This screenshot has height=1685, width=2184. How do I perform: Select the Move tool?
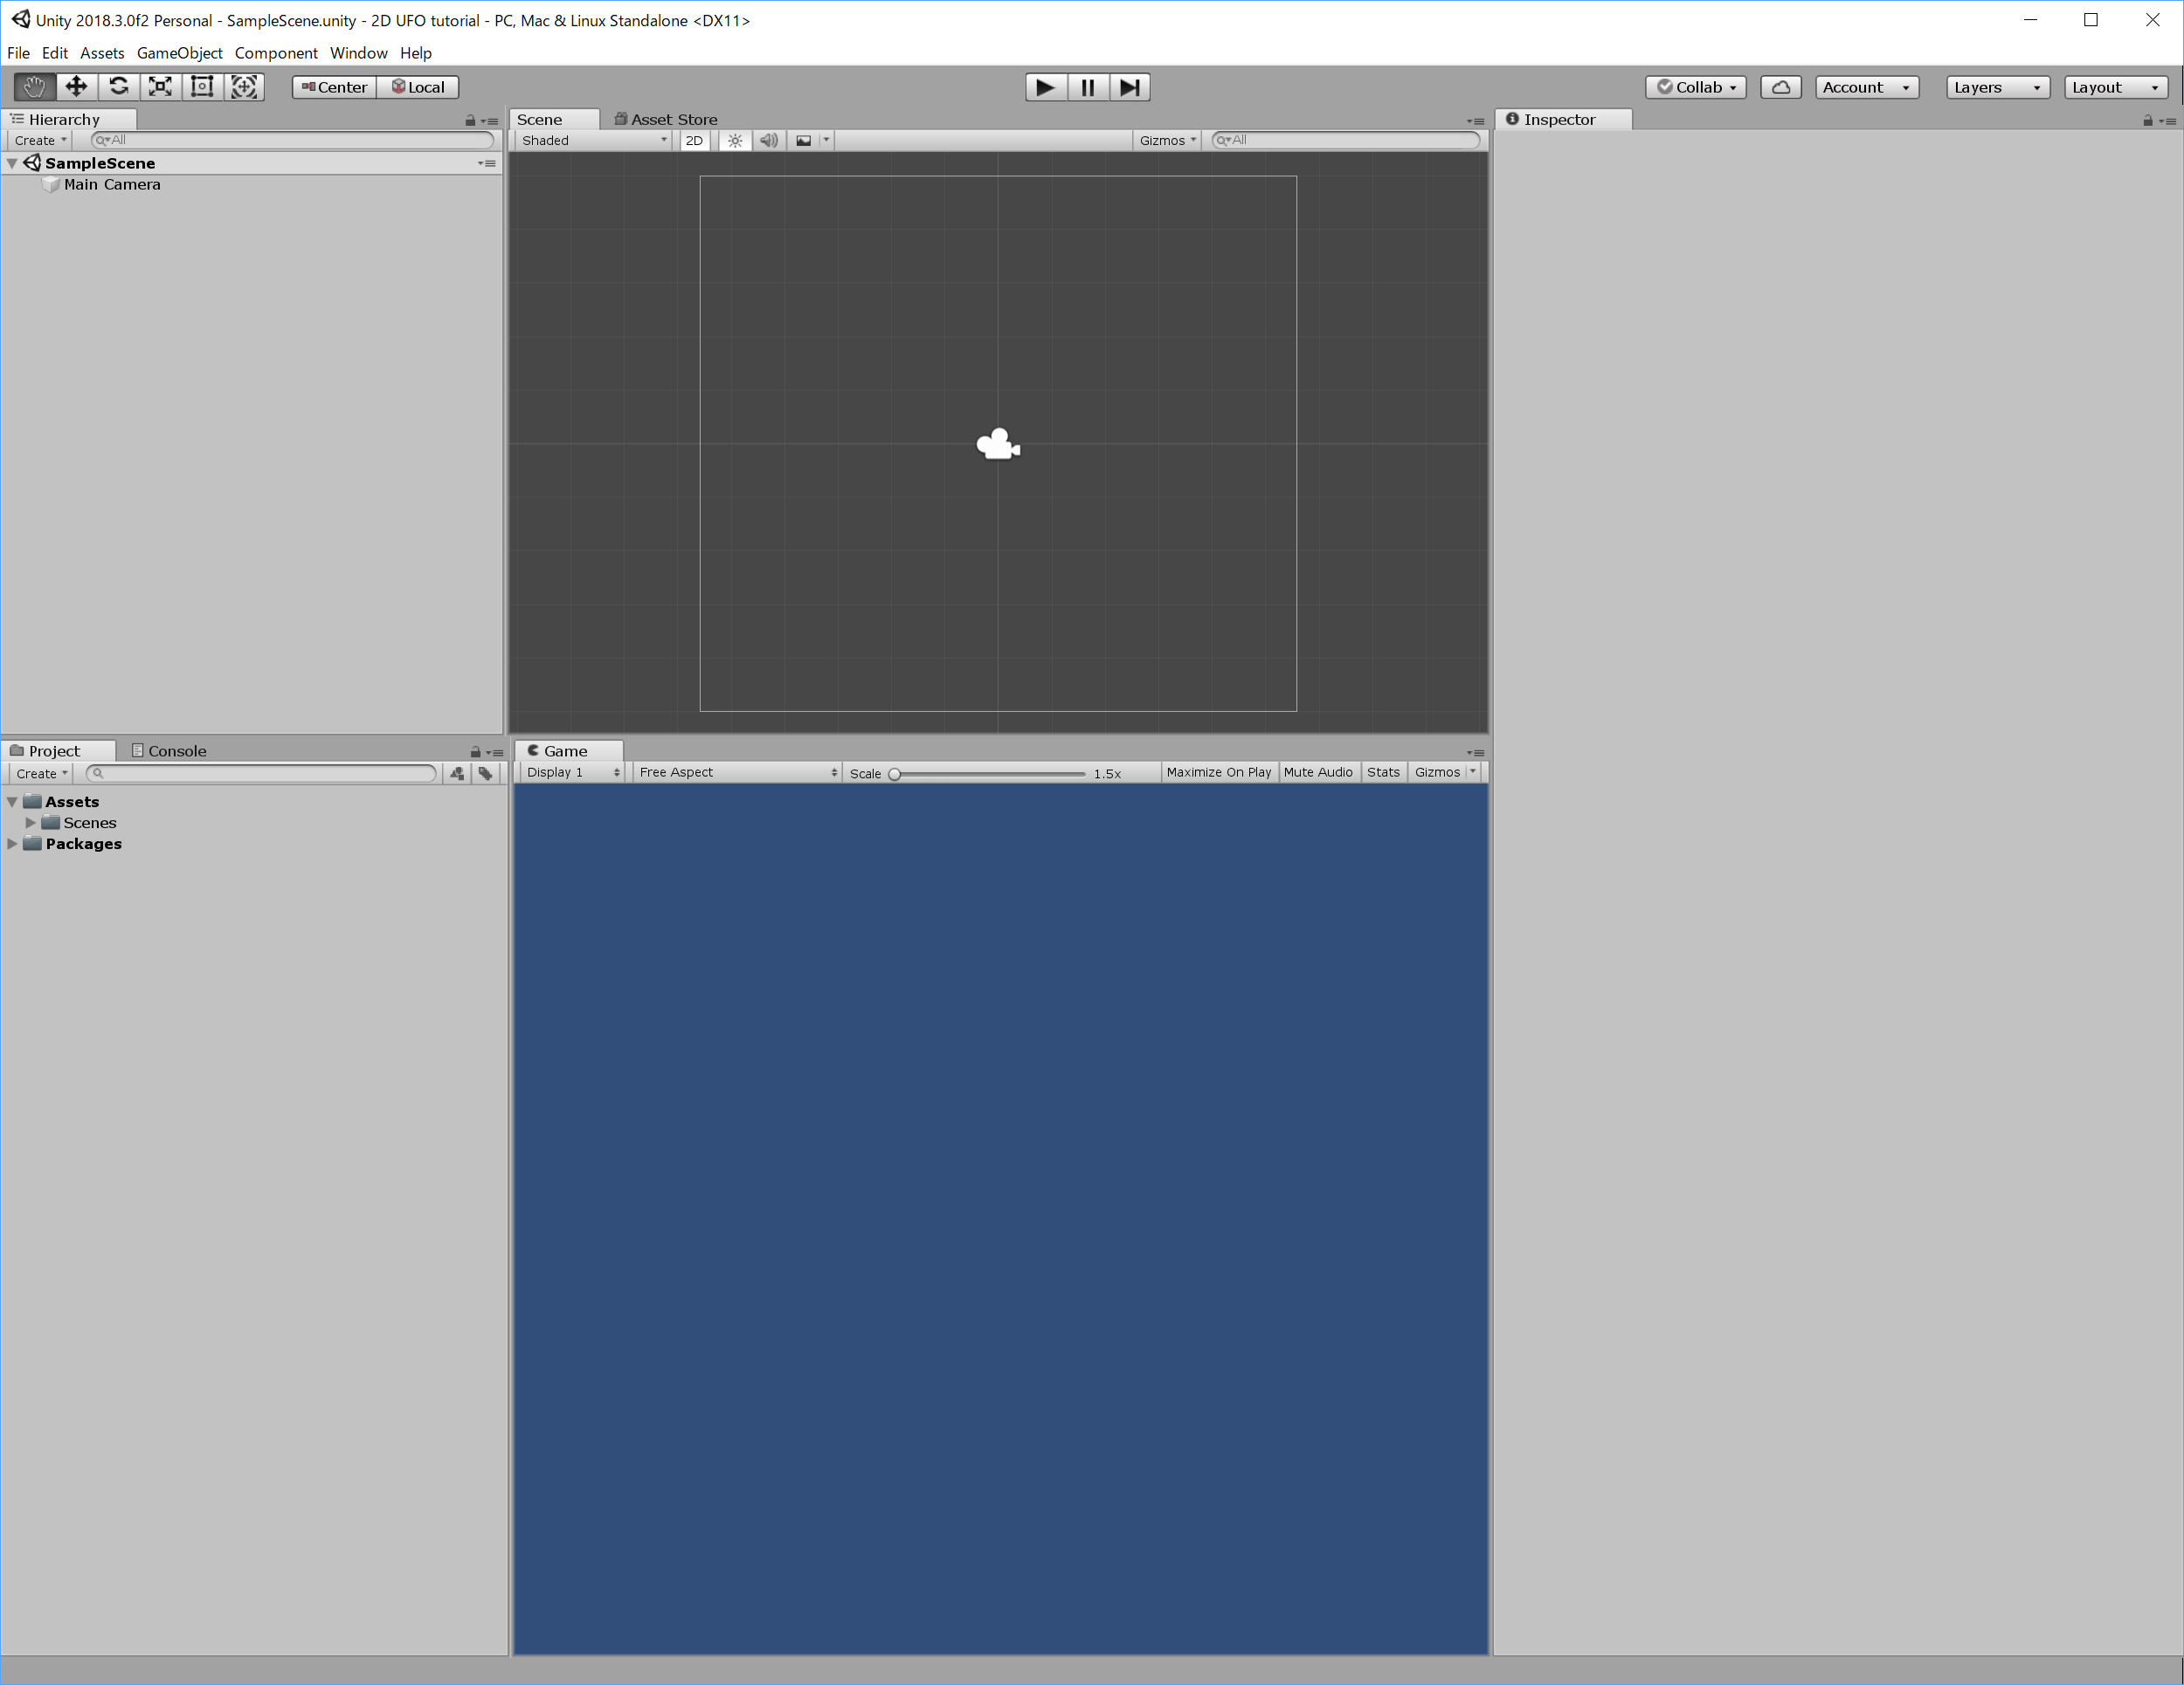[76, 87]
